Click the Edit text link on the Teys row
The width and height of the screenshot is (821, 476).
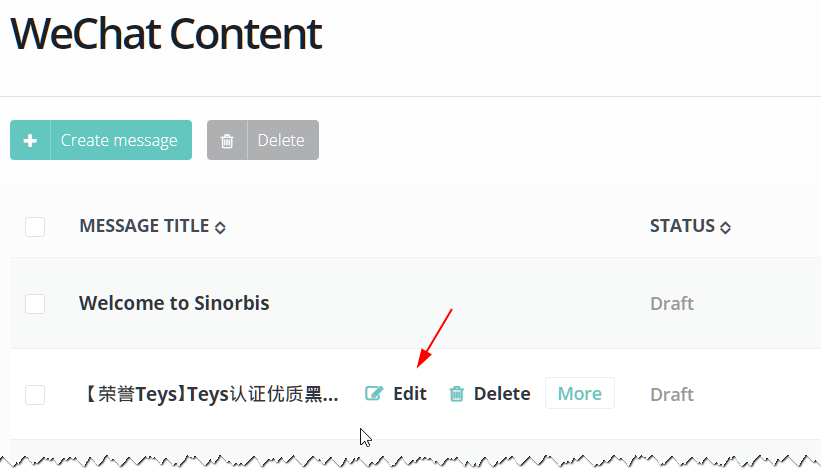410,394
